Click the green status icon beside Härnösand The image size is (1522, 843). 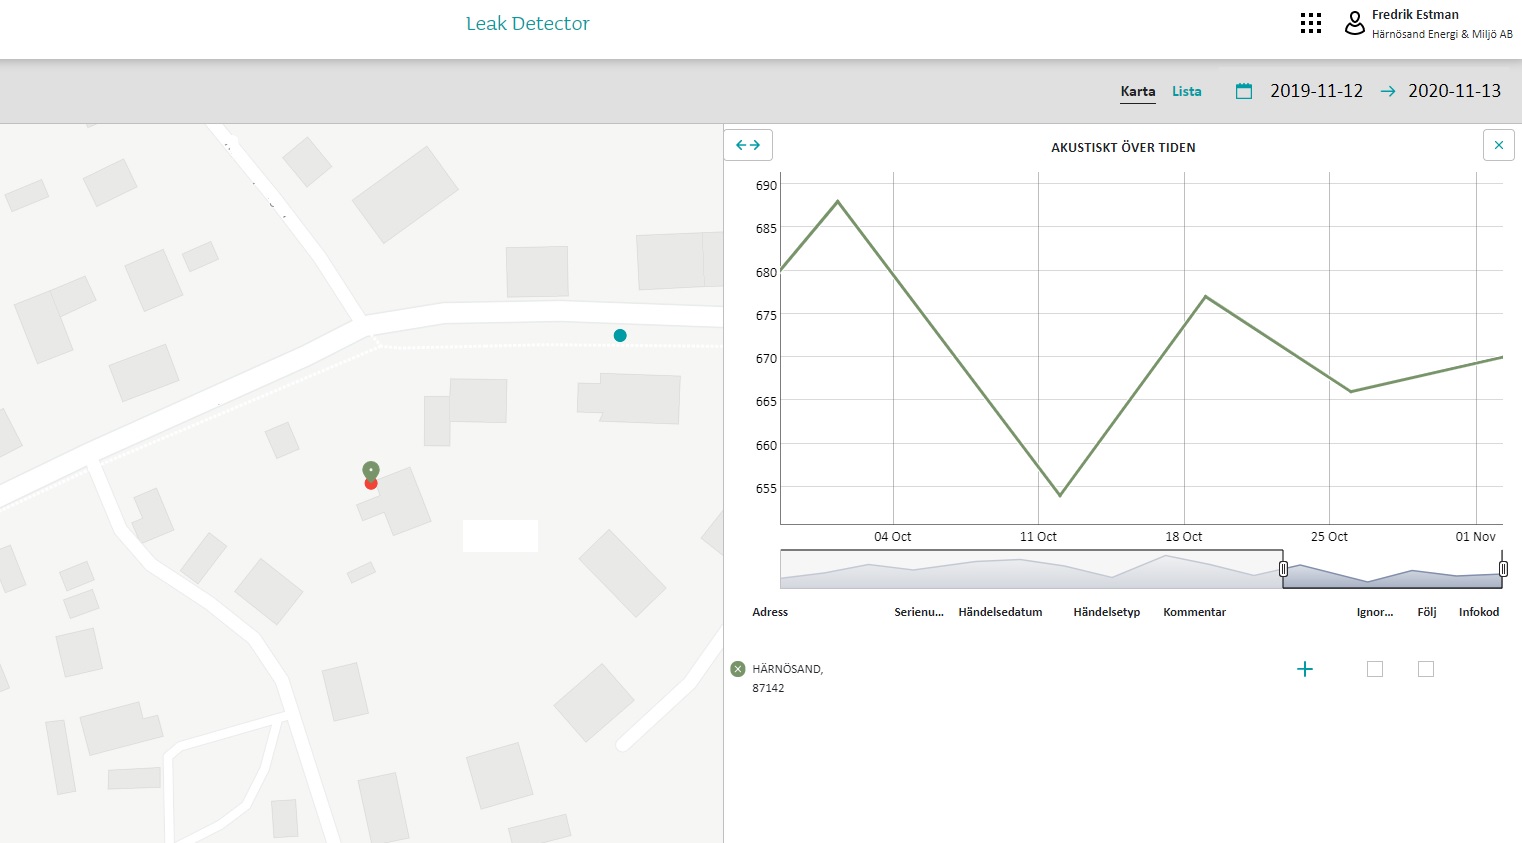738,669
